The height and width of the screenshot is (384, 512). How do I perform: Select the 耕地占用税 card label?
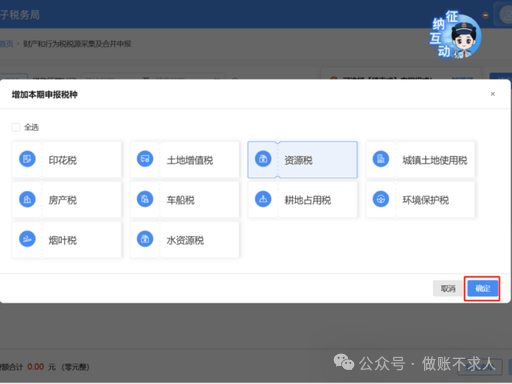coord(308,200)
